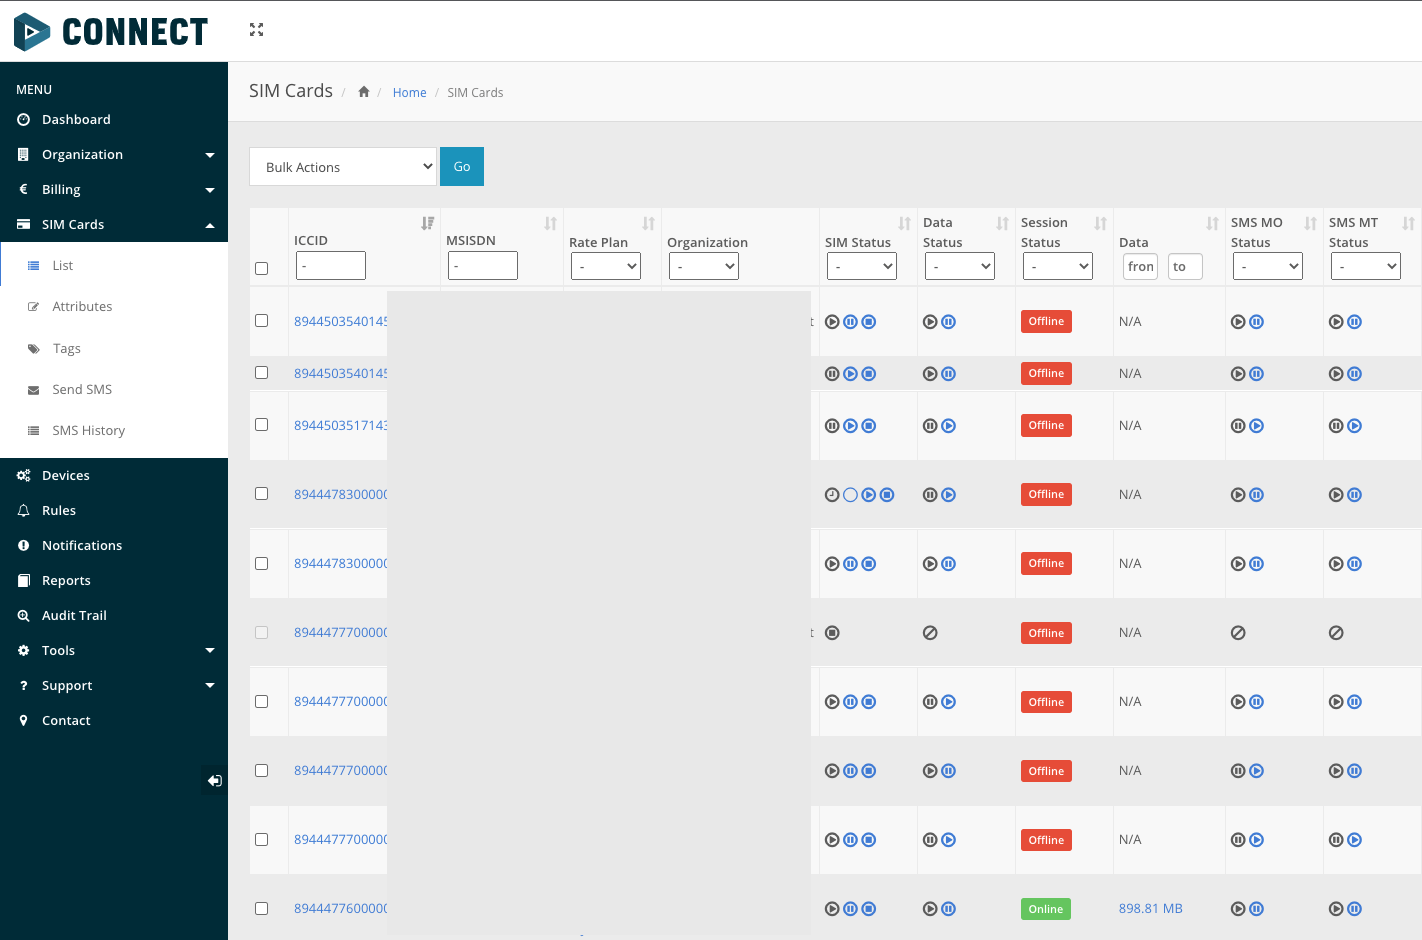This screenshot has height=940, width=1422.
Task: Click the CONNECT logo
Action: [110, 32]
